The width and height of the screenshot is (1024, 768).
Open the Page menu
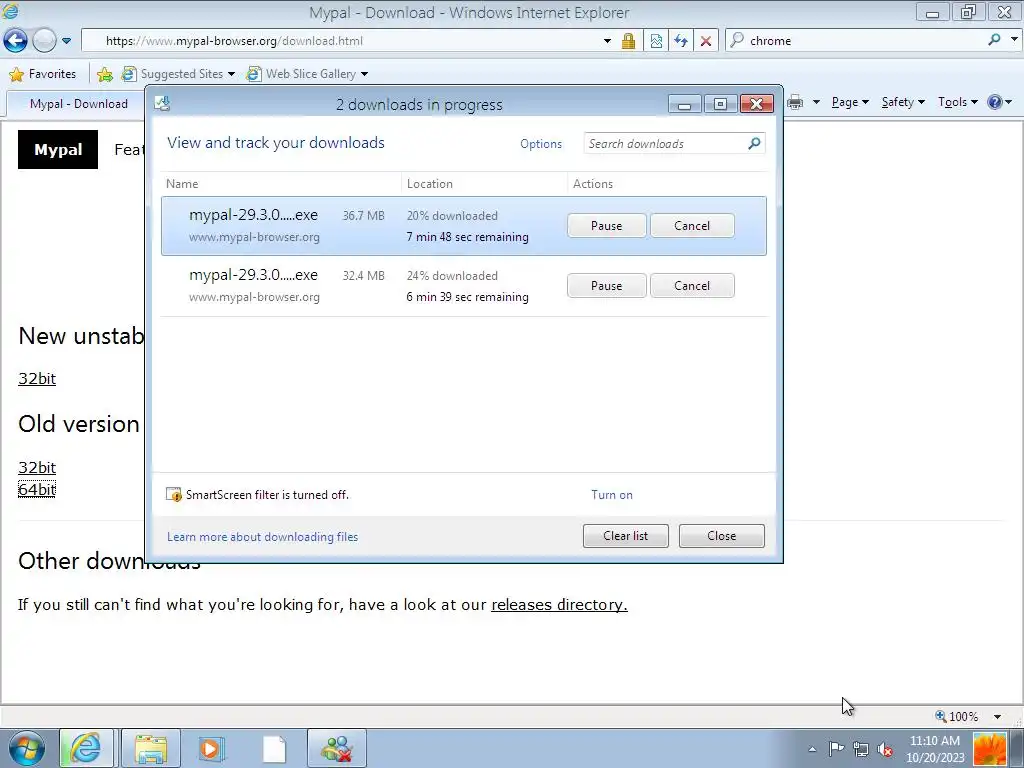[x=850, y=102]
